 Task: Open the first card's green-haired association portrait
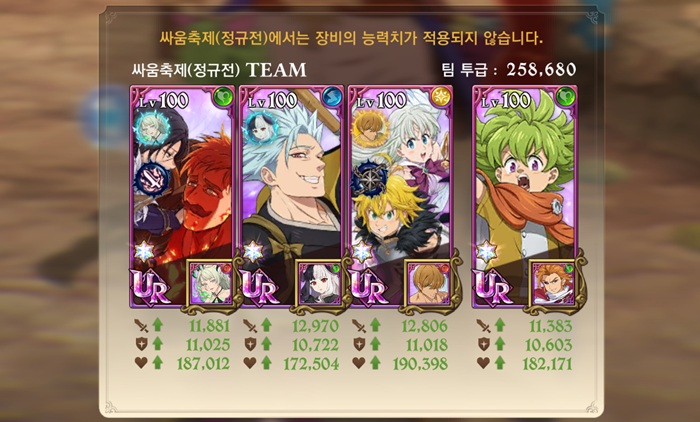click(211, 284)
